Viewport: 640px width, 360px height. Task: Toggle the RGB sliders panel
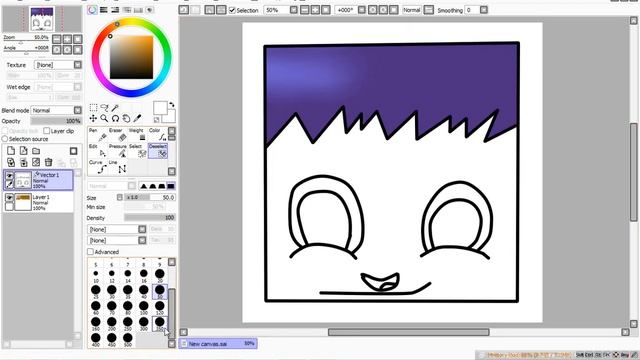pyautogui.click(x=104, y=10)
